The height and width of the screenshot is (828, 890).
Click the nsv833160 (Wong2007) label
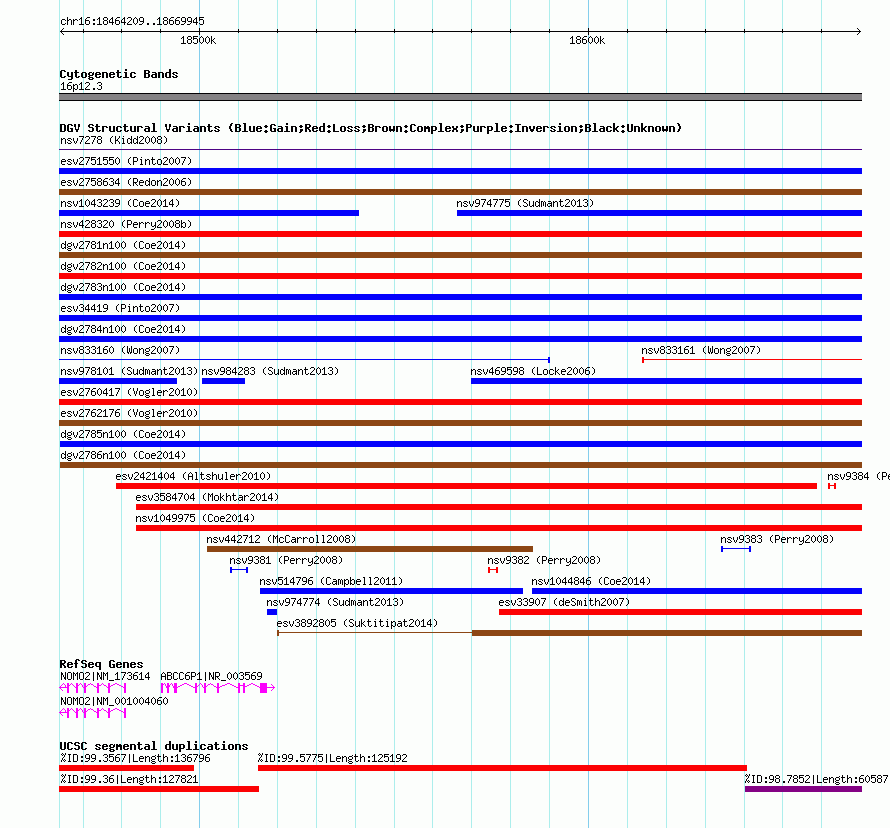tap(120, 350)
